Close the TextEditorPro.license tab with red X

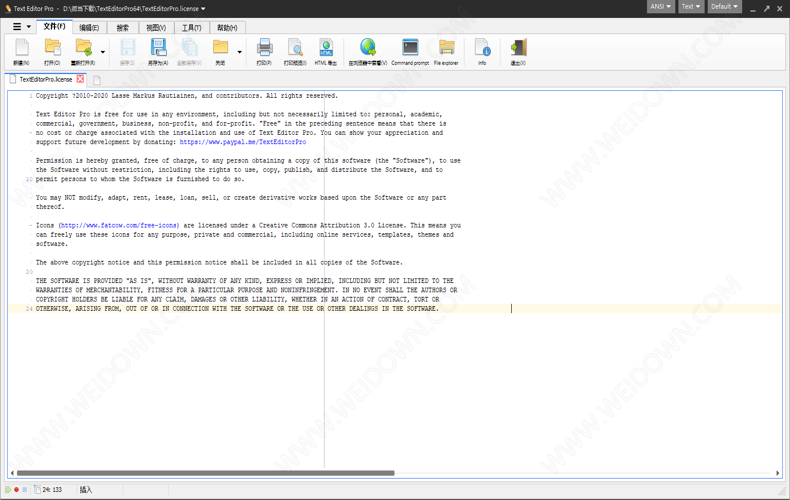(80, 79)
